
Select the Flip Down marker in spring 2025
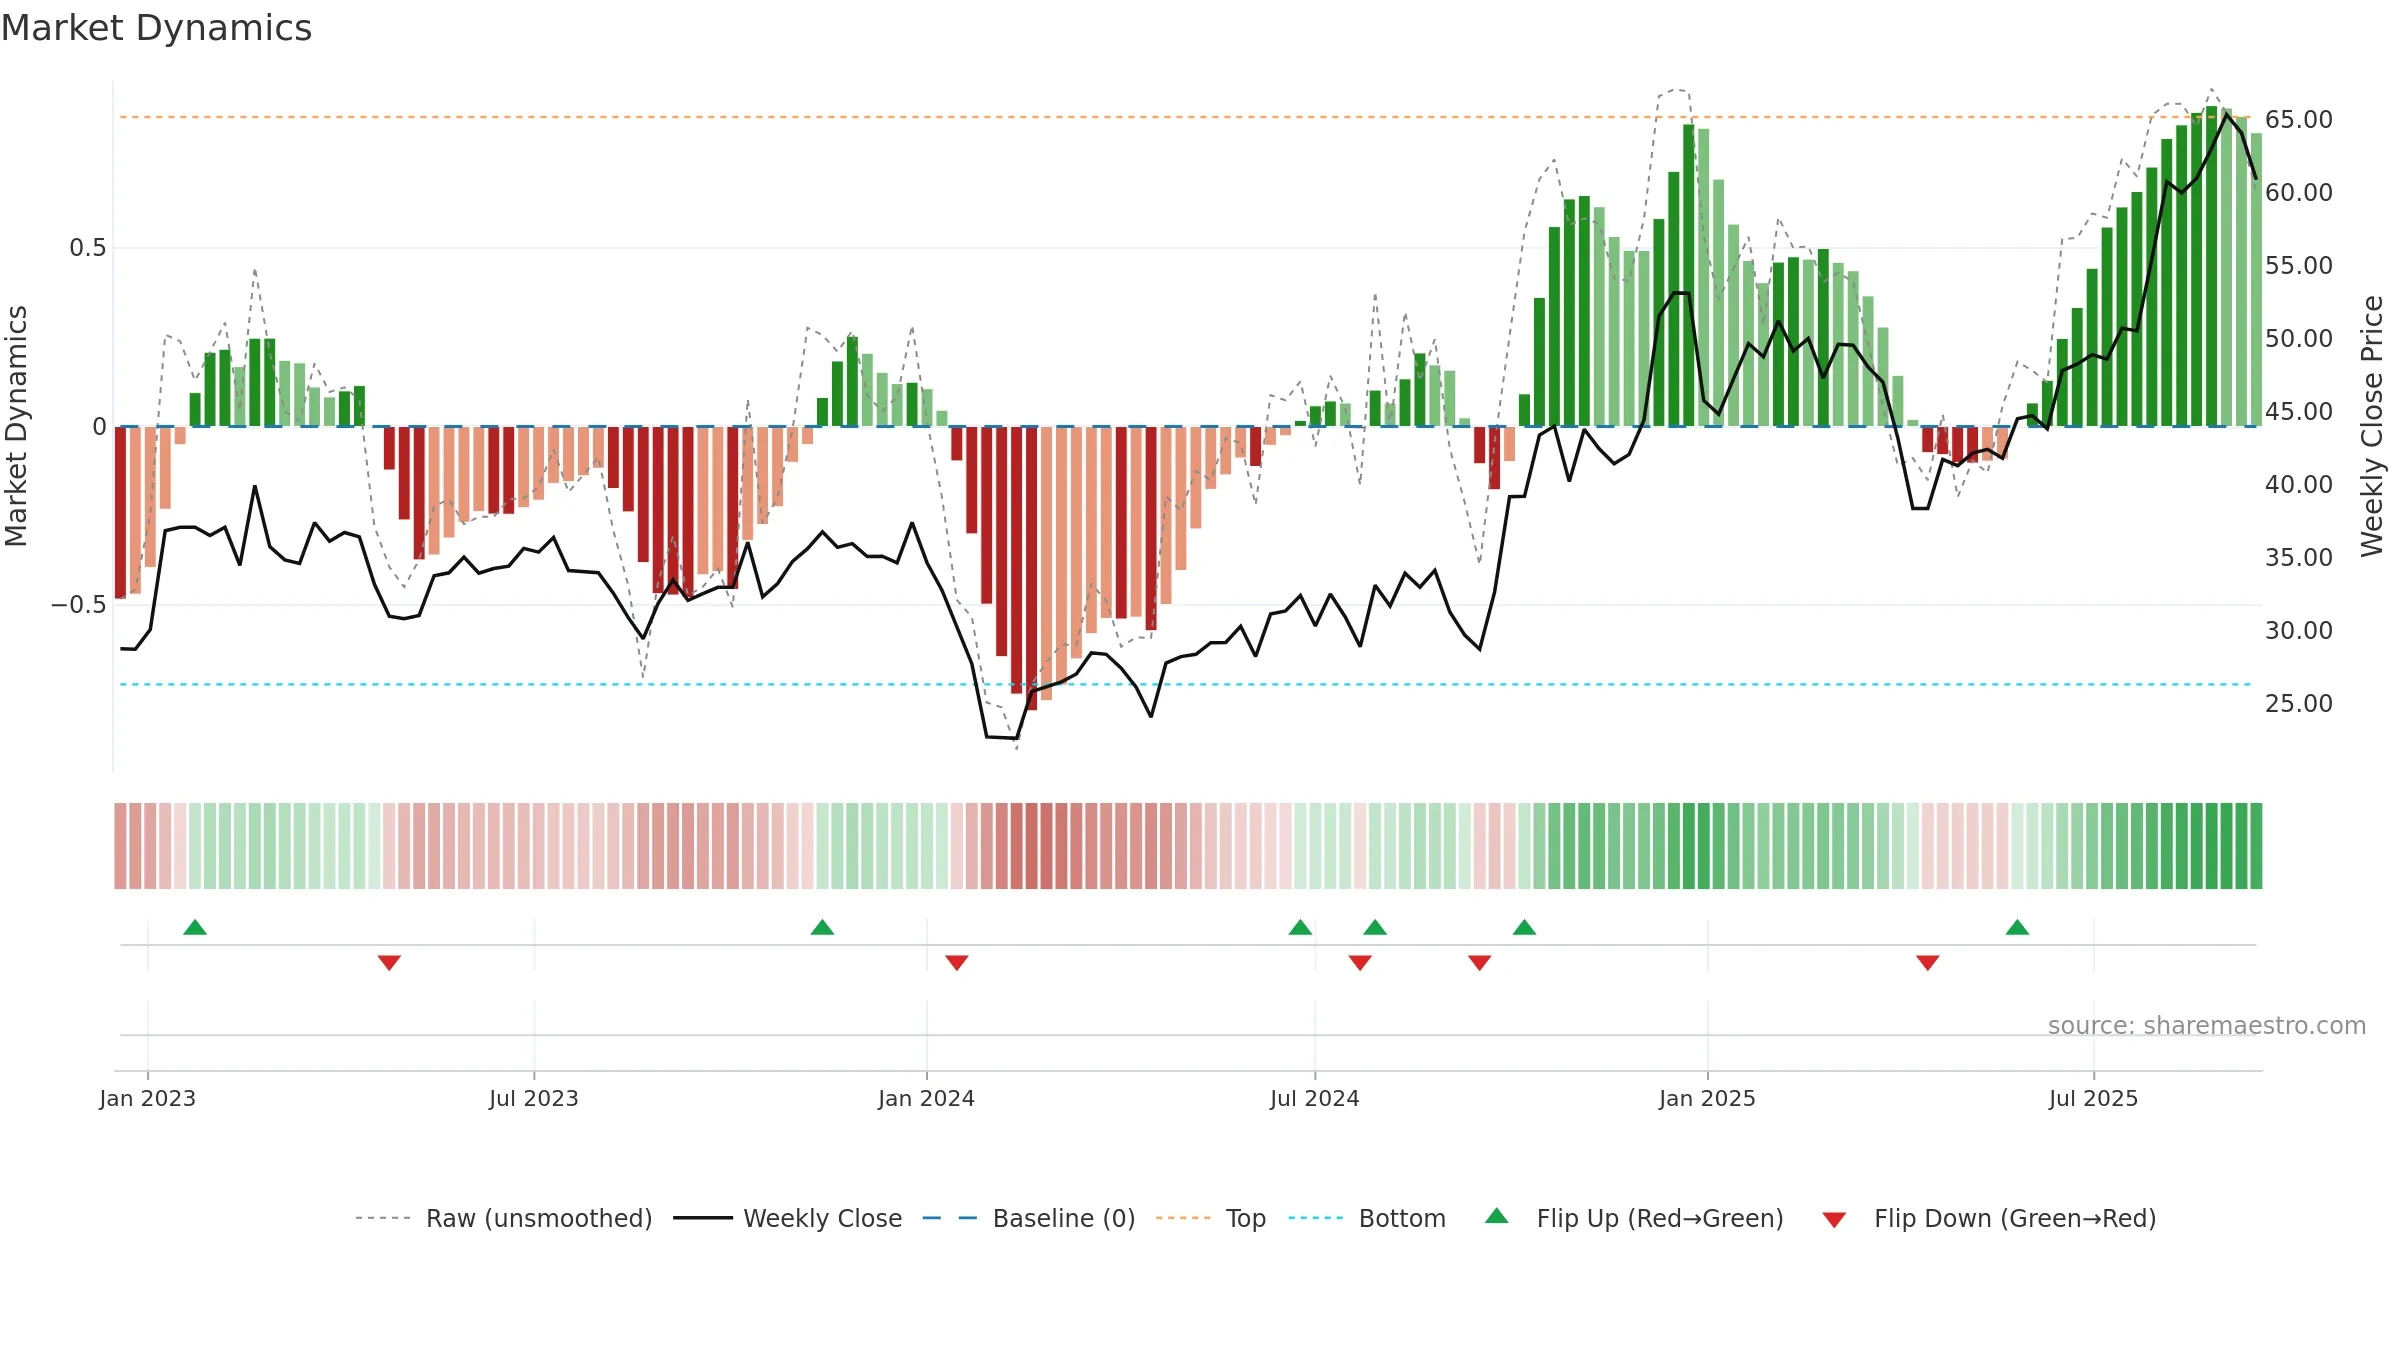[x=1928, y=963]
